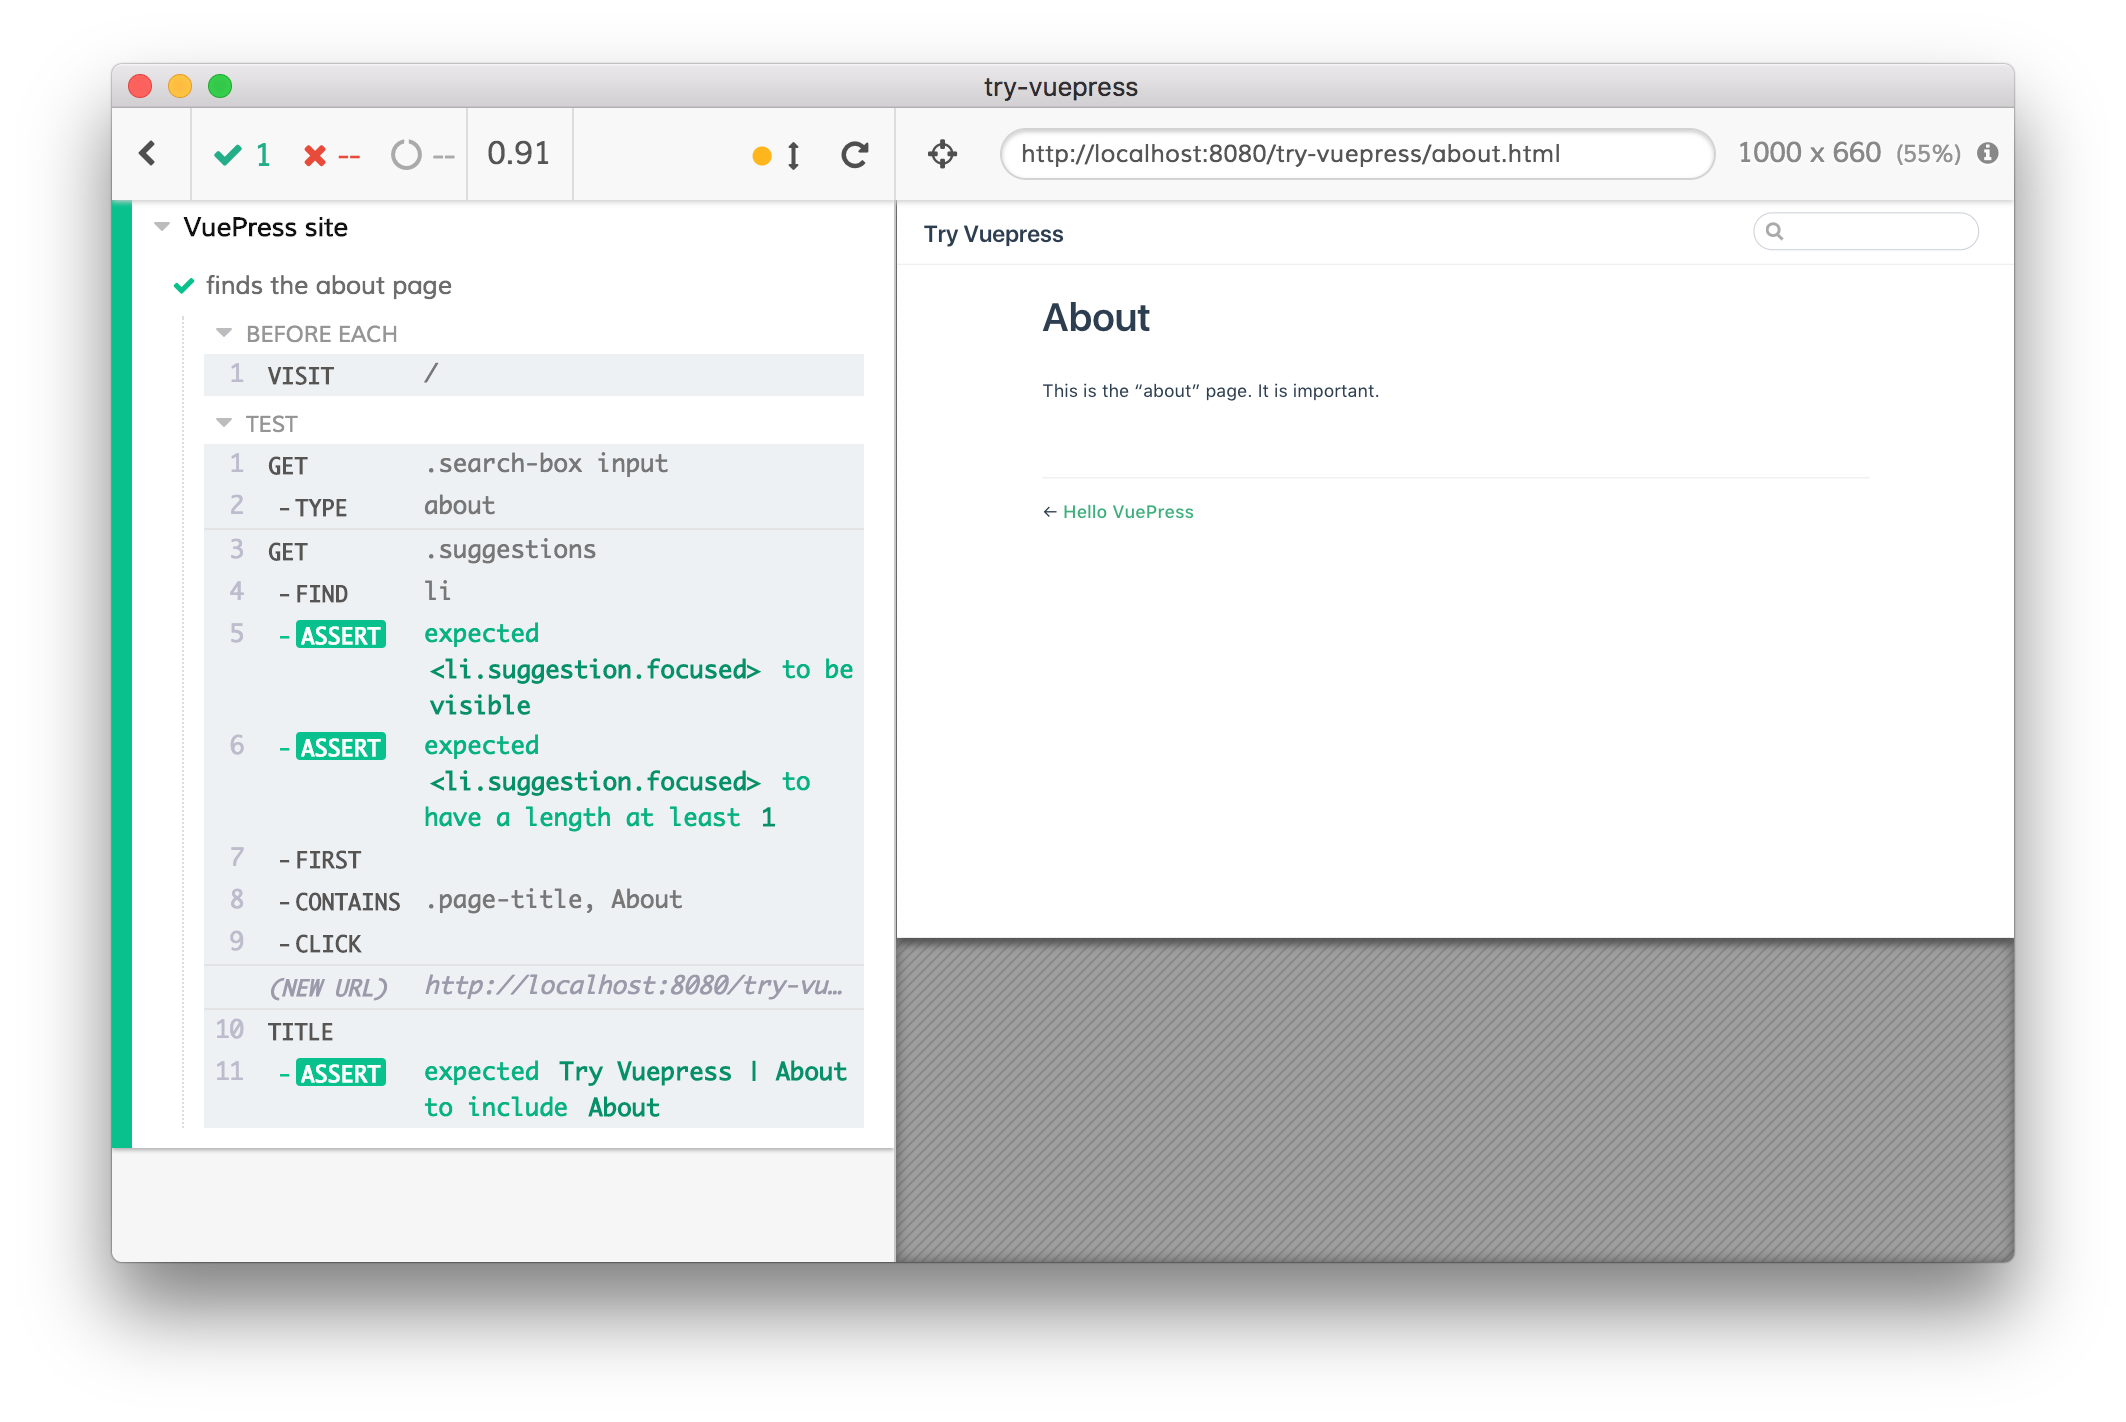Collapse the VuePress site suite
2126x1422 pixels.
click(162, 227)
